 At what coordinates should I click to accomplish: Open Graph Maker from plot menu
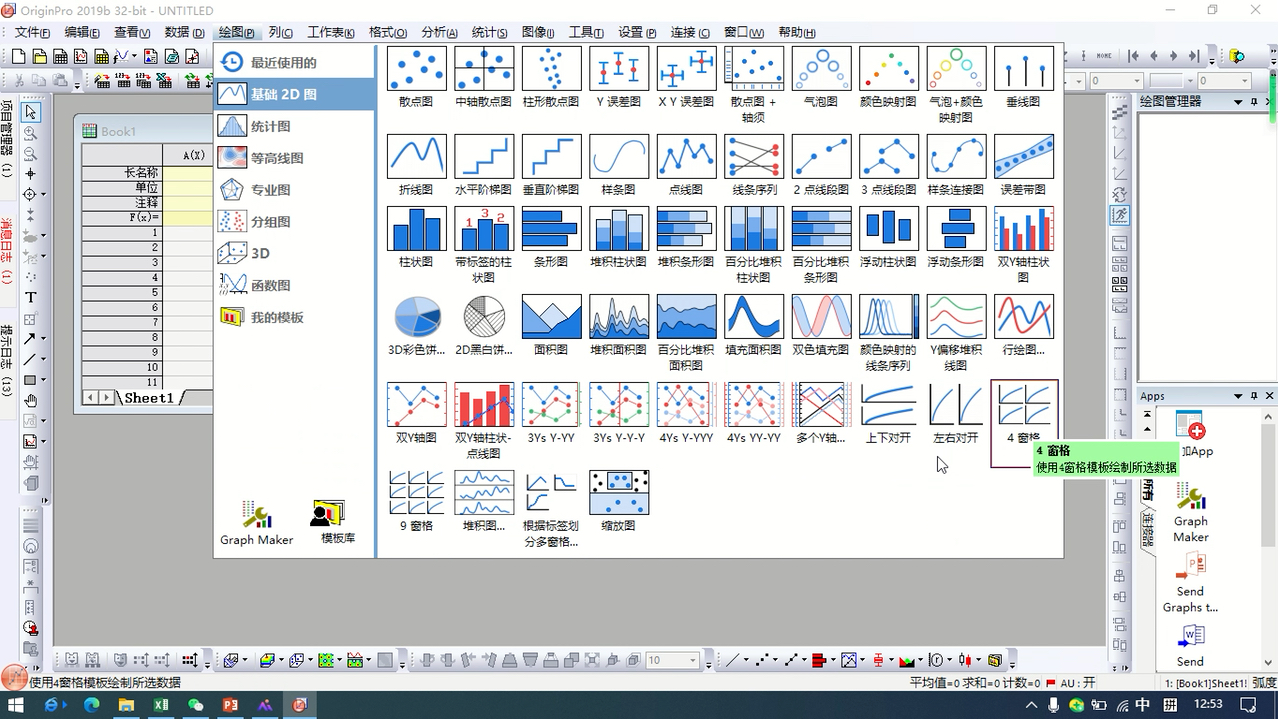click(257, 523)
